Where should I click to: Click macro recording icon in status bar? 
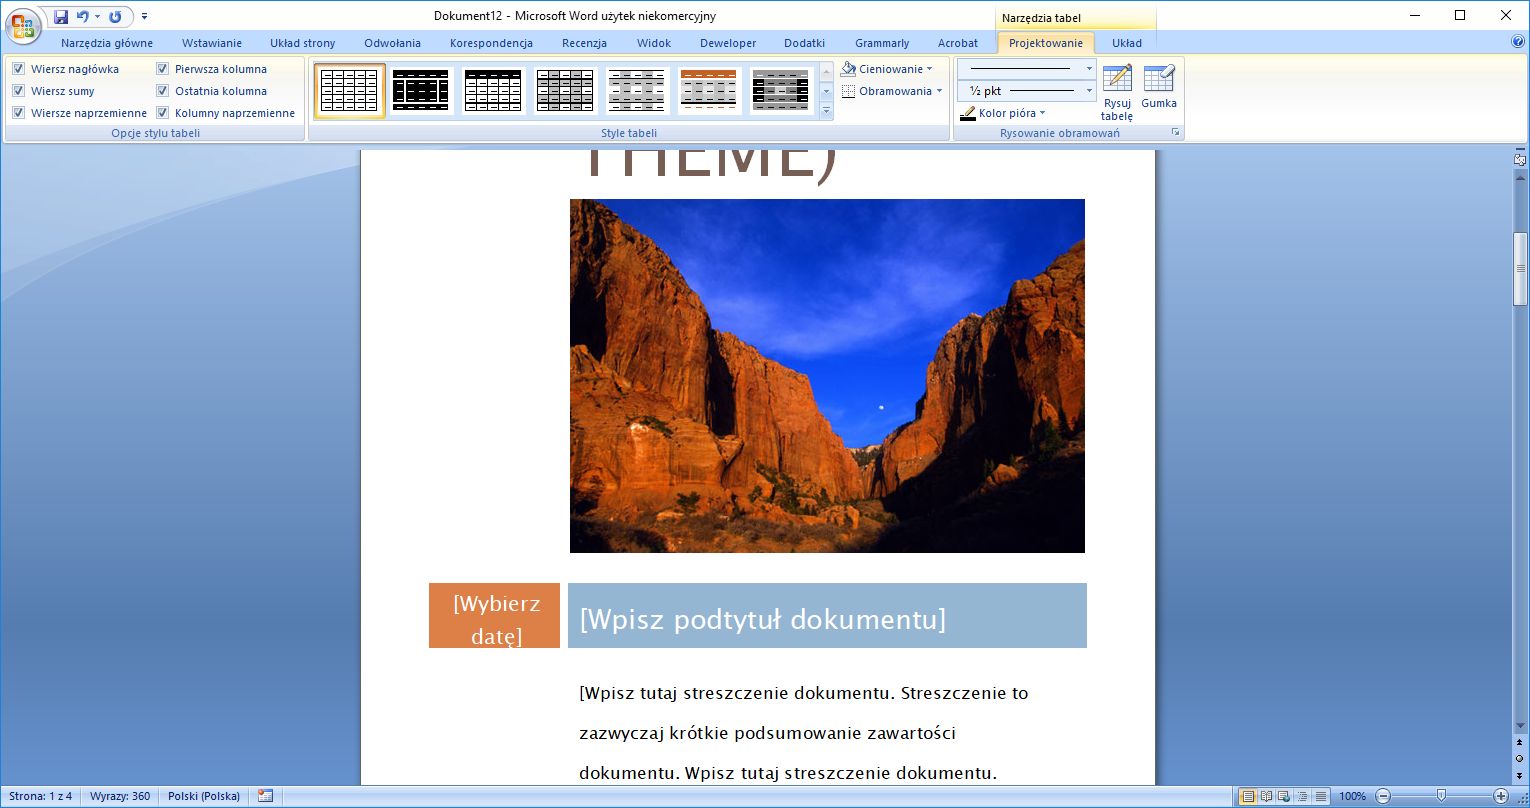[265, 796]
